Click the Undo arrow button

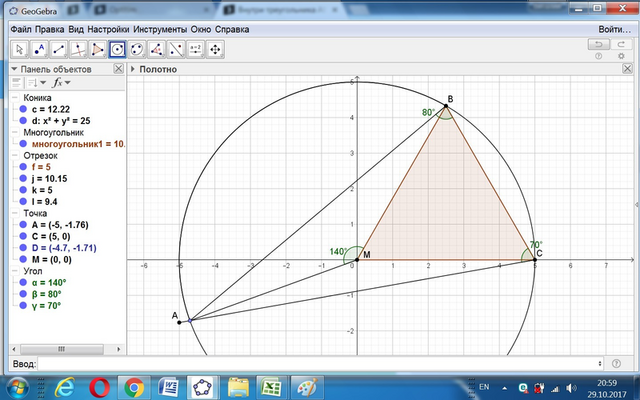pyautogui.click(x=599, y=44)
